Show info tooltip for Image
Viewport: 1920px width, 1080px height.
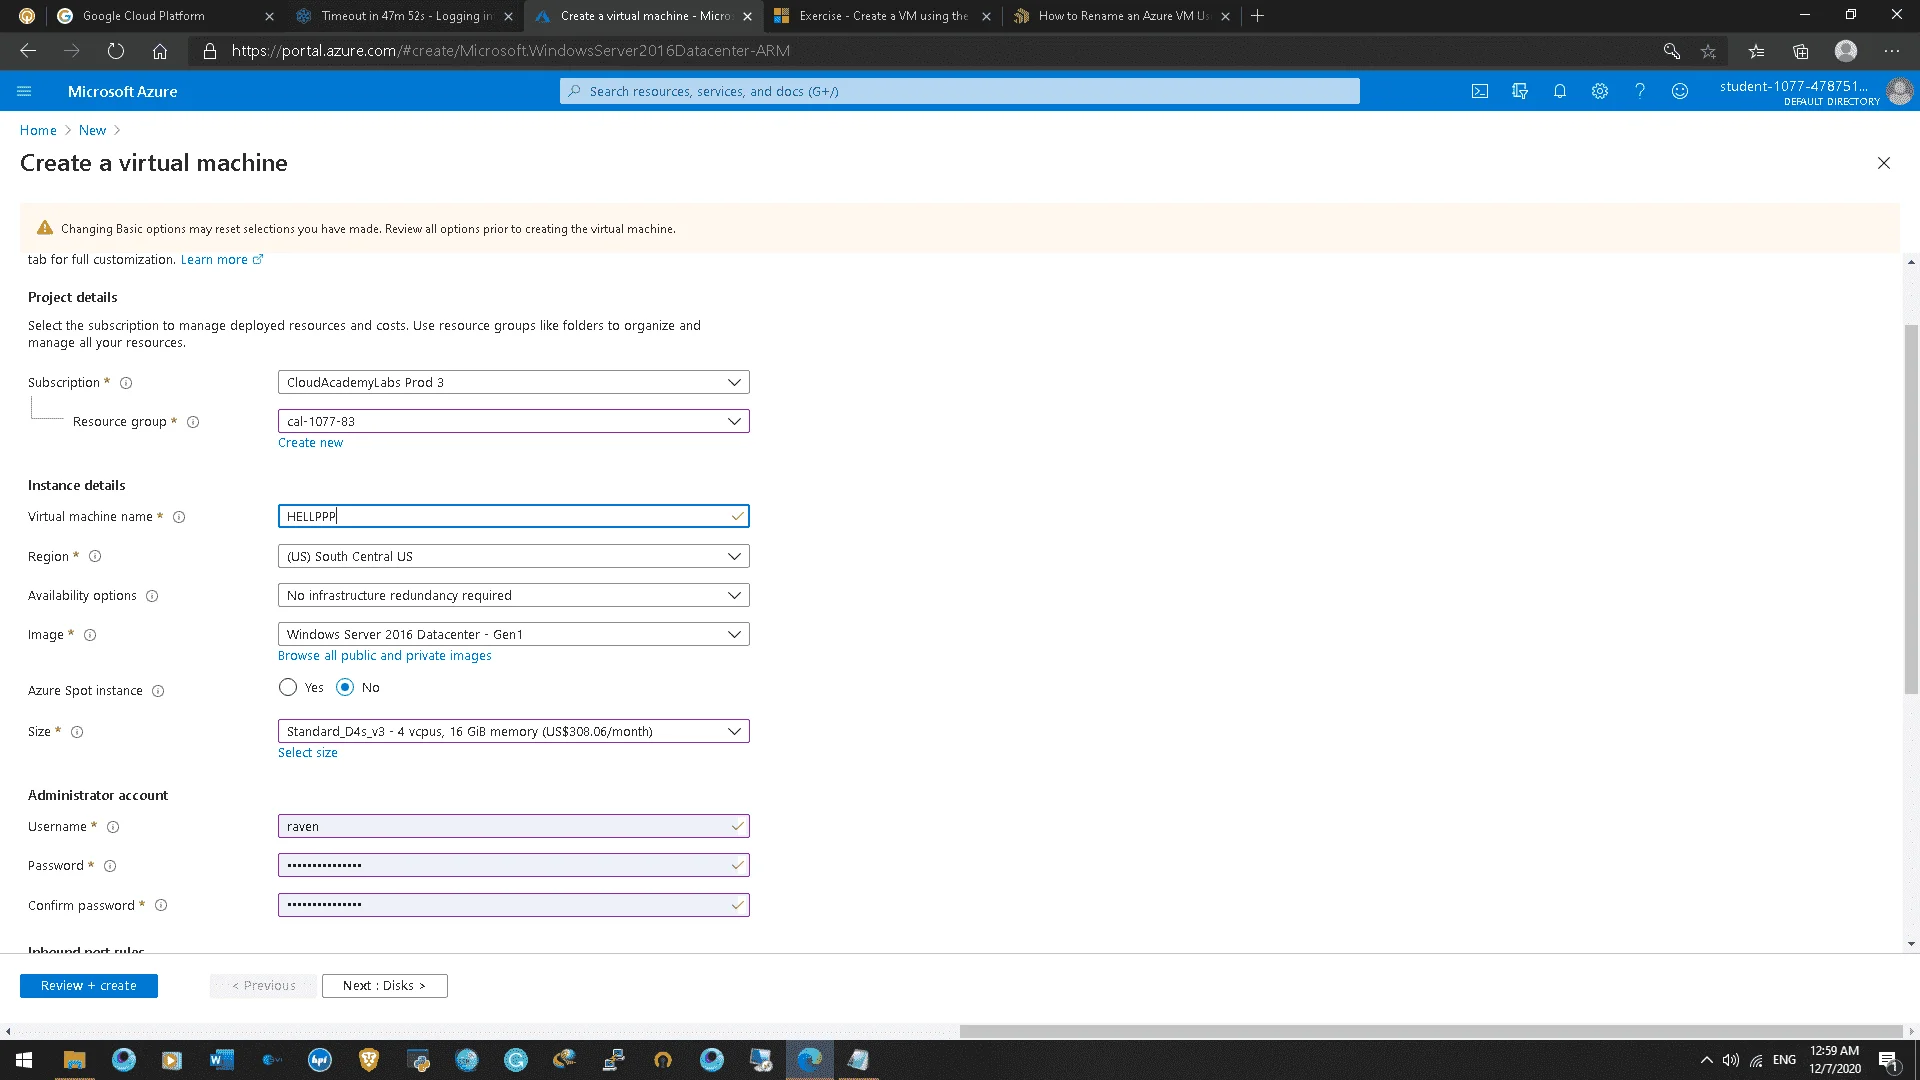[90, 635]
